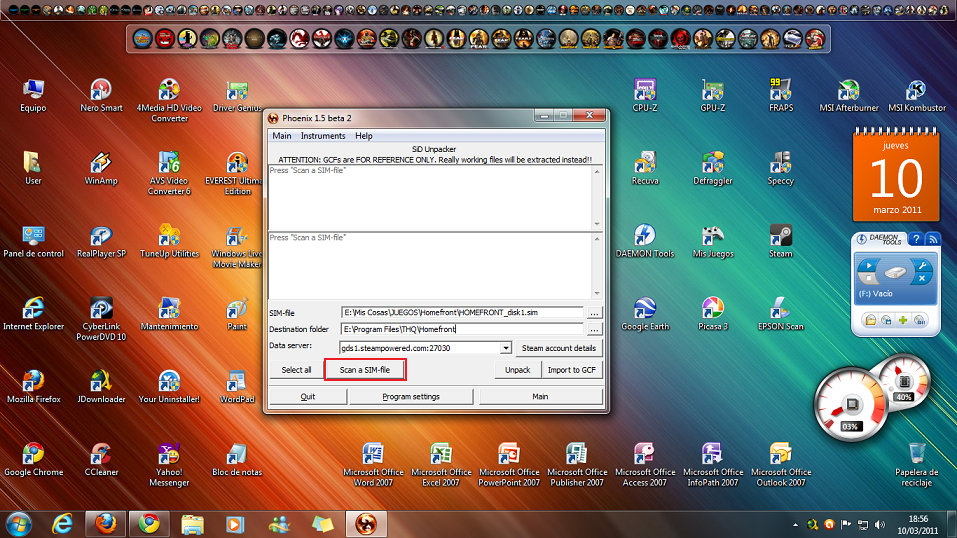This screenshot has height=538, width=957.
Task: Select the EPSON Scan desktop icon
Action: click(781, 314)
